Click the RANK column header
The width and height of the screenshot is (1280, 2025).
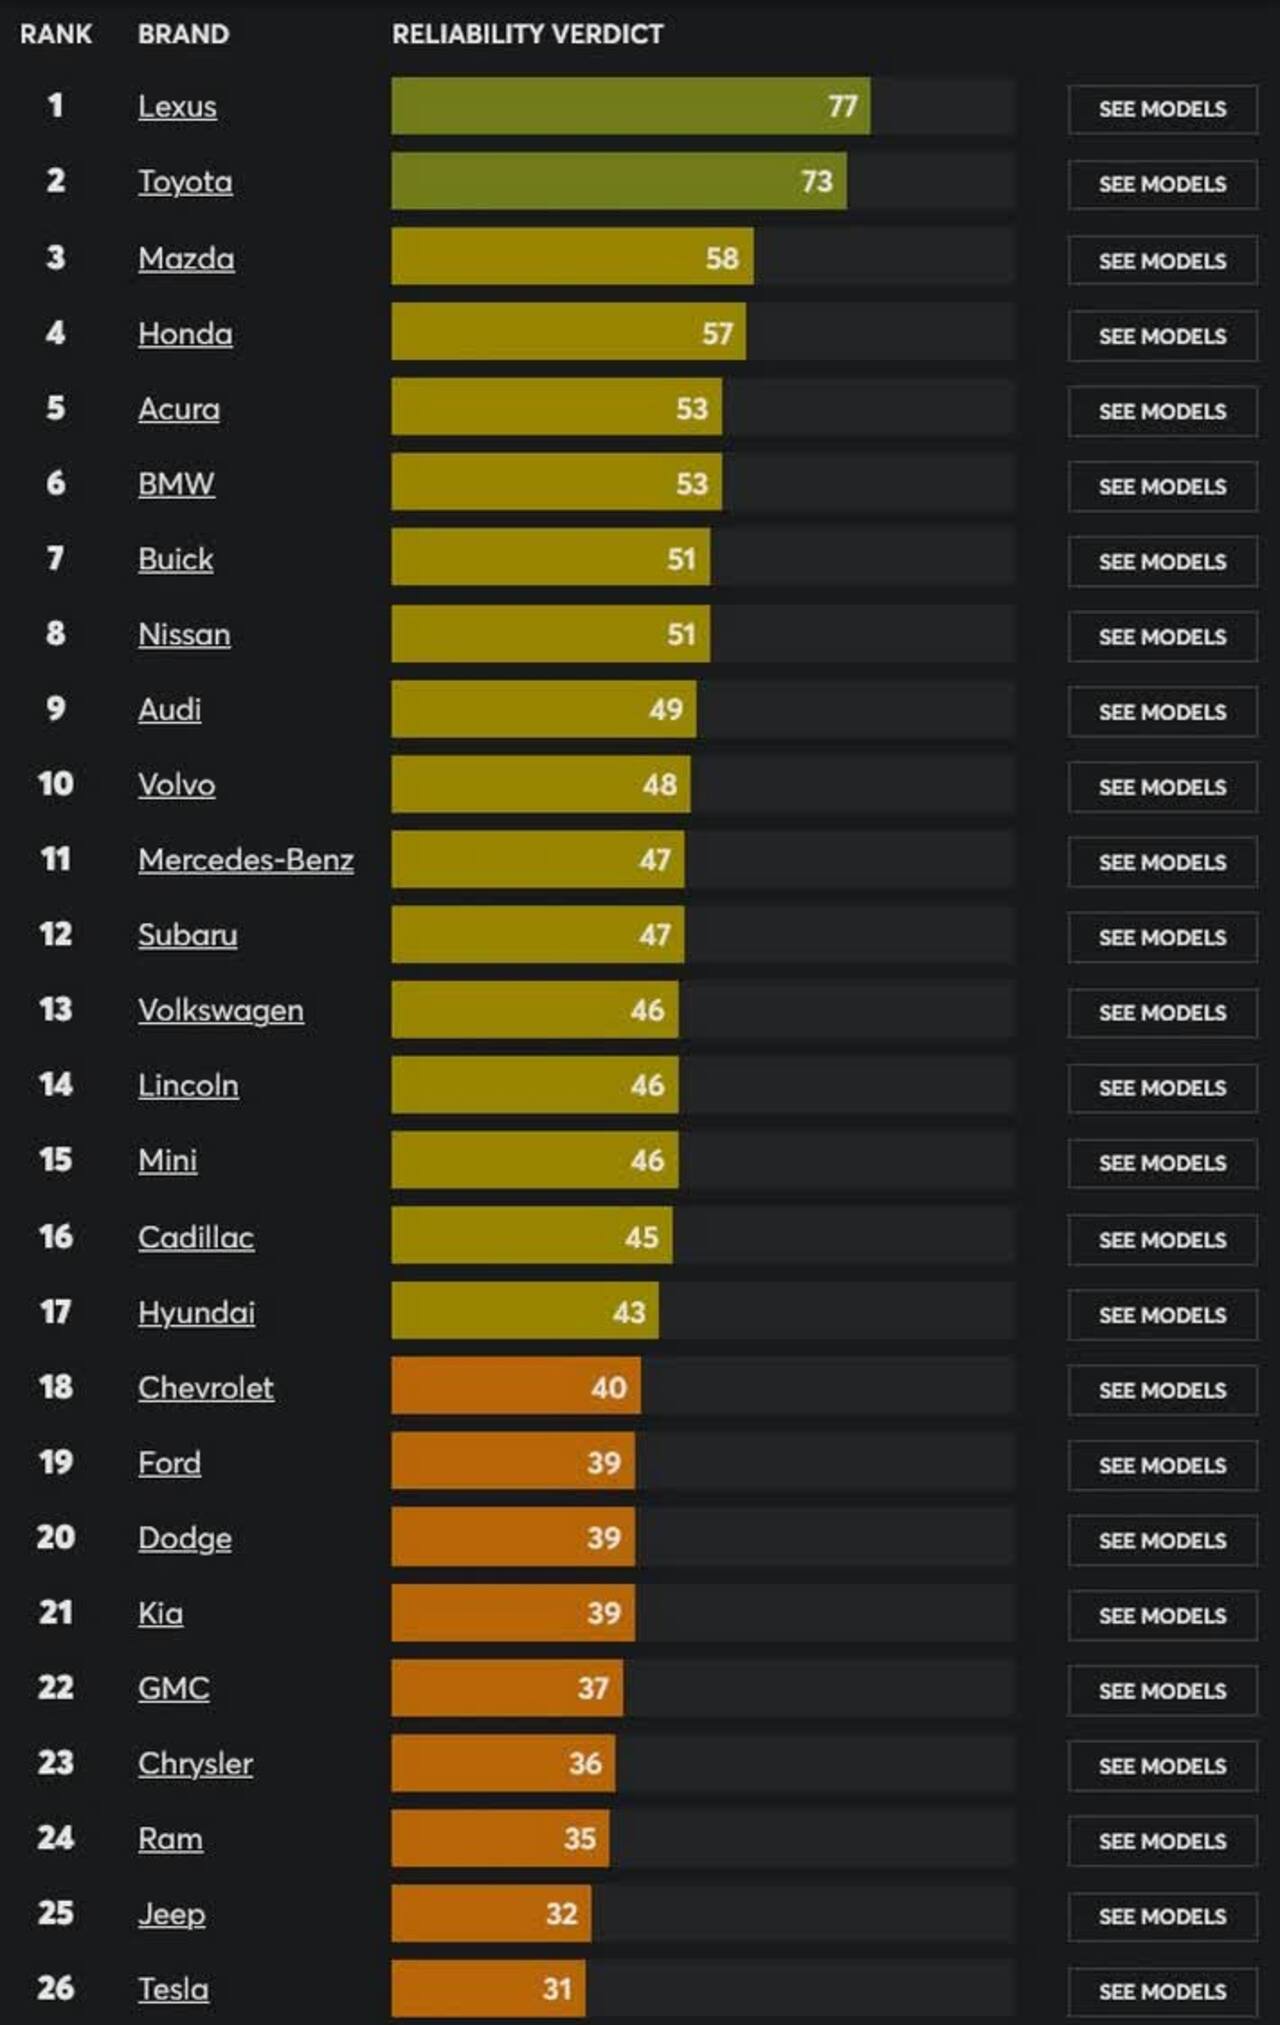coord(57,33)
